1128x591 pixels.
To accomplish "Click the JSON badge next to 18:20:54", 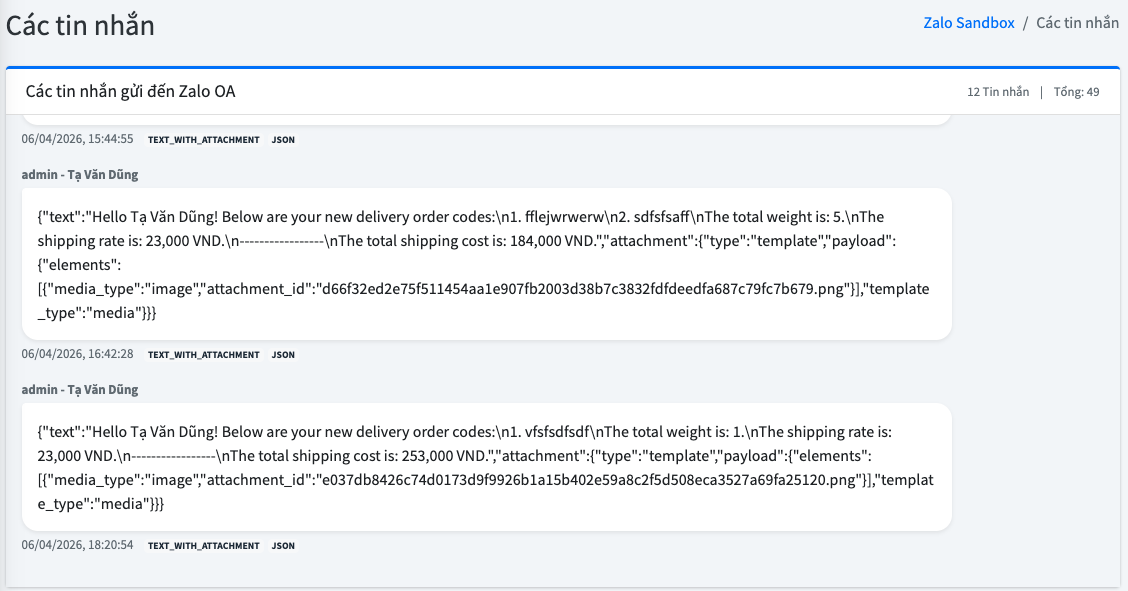I will click(x=283, y=546).
